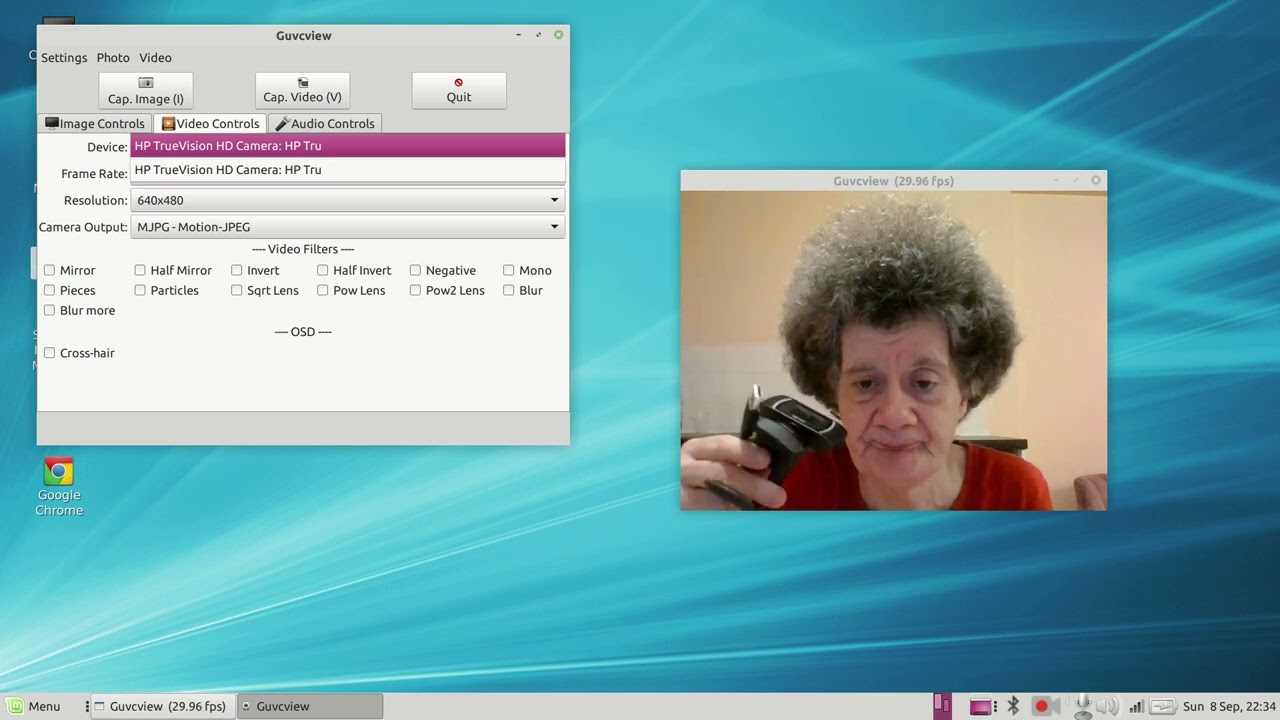Image resolution: width=1280 pixels, height=720 pixels.
Task: Click the "---- OSD ----" heading
Action: (x=303, y=331)
